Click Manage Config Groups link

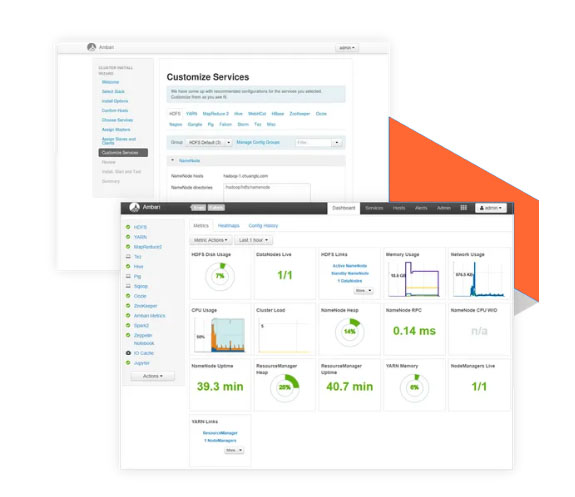[x=258, y=142]
